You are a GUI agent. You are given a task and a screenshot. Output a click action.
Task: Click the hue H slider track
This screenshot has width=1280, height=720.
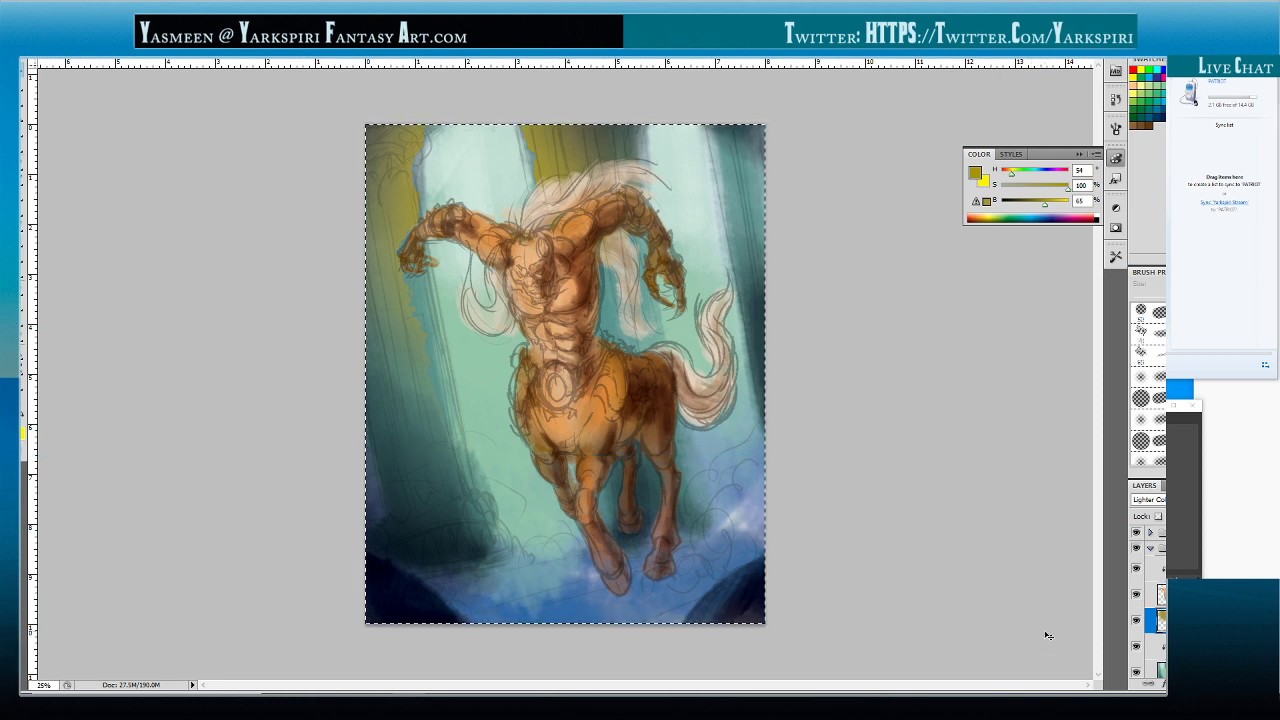1034,170
